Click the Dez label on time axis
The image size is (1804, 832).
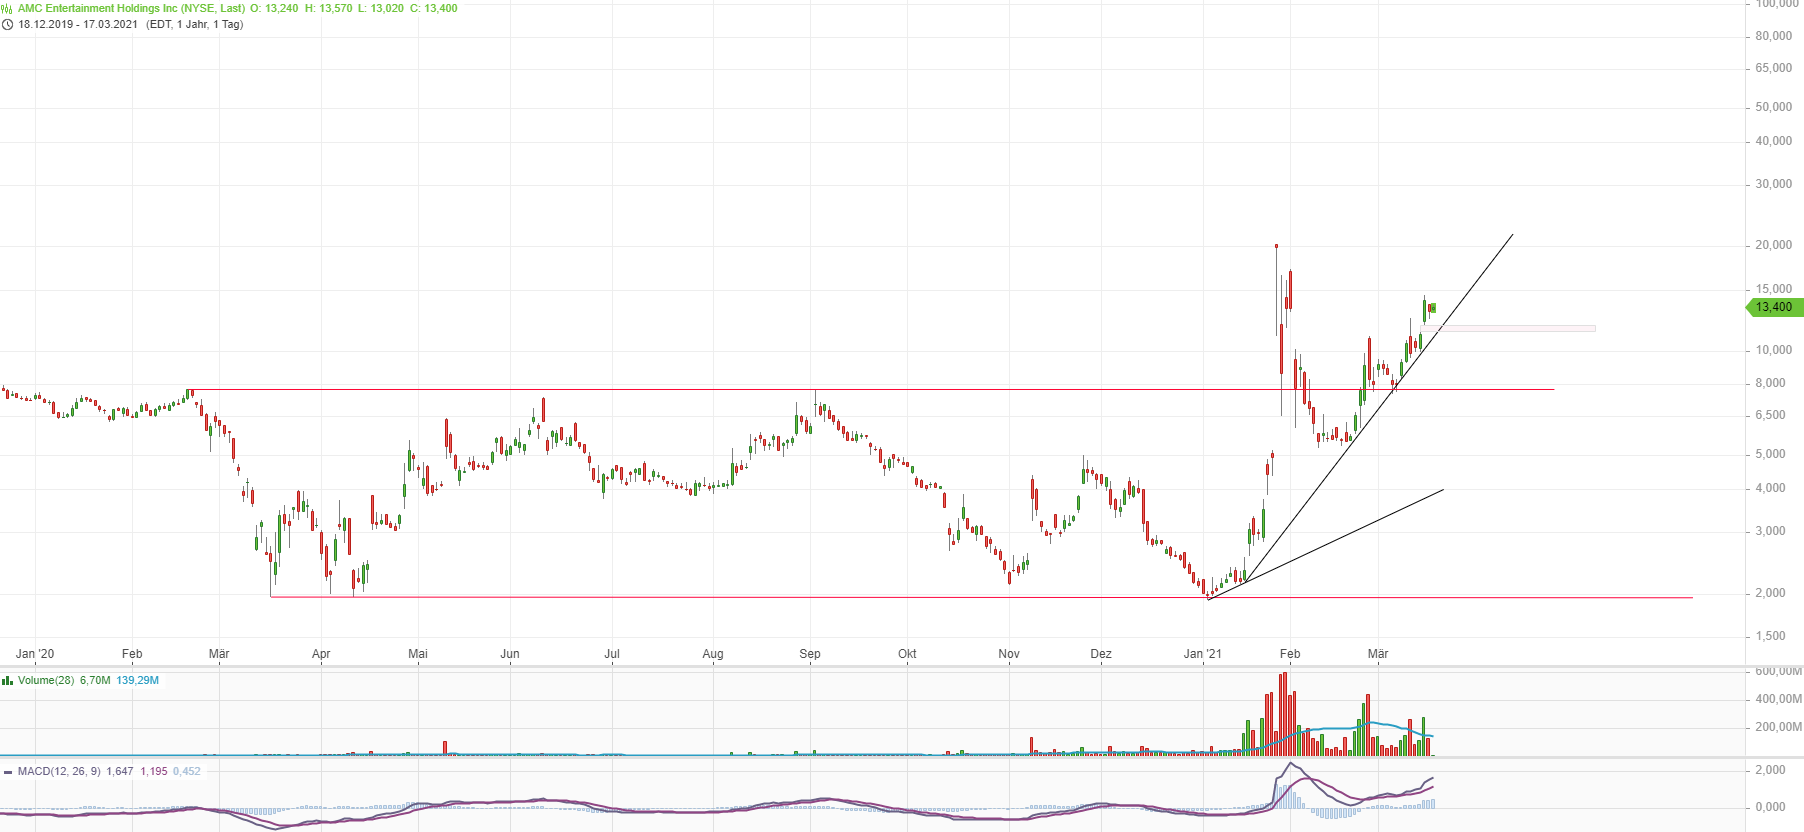point(1101,654)
